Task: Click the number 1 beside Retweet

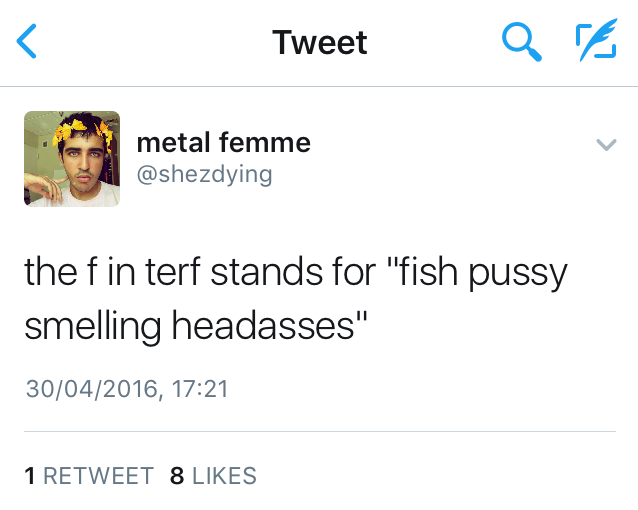Action: [x=30, y=476]
